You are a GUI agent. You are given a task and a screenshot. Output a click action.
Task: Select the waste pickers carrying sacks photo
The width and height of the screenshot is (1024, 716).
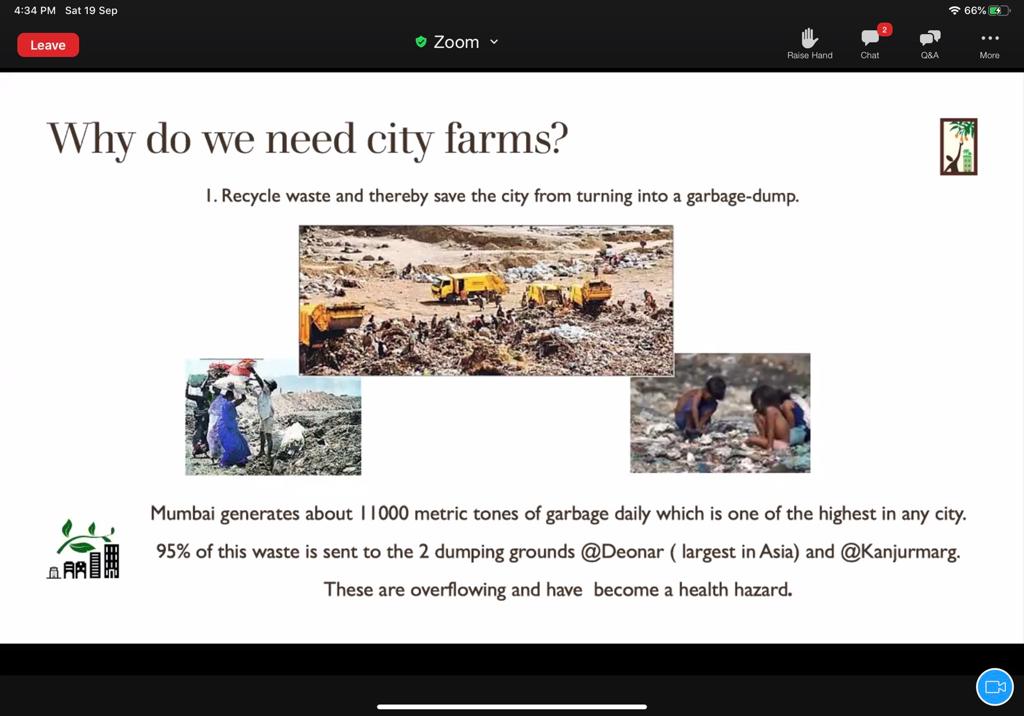273,417
